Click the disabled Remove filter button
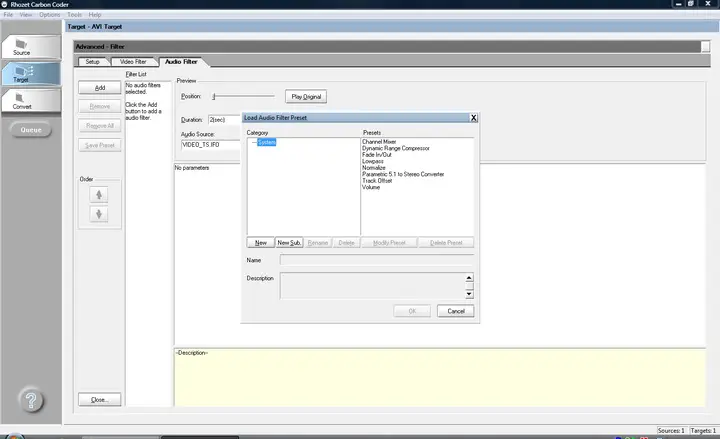The width and height of the screenshot is (720, 439). [x=100, y=107]
